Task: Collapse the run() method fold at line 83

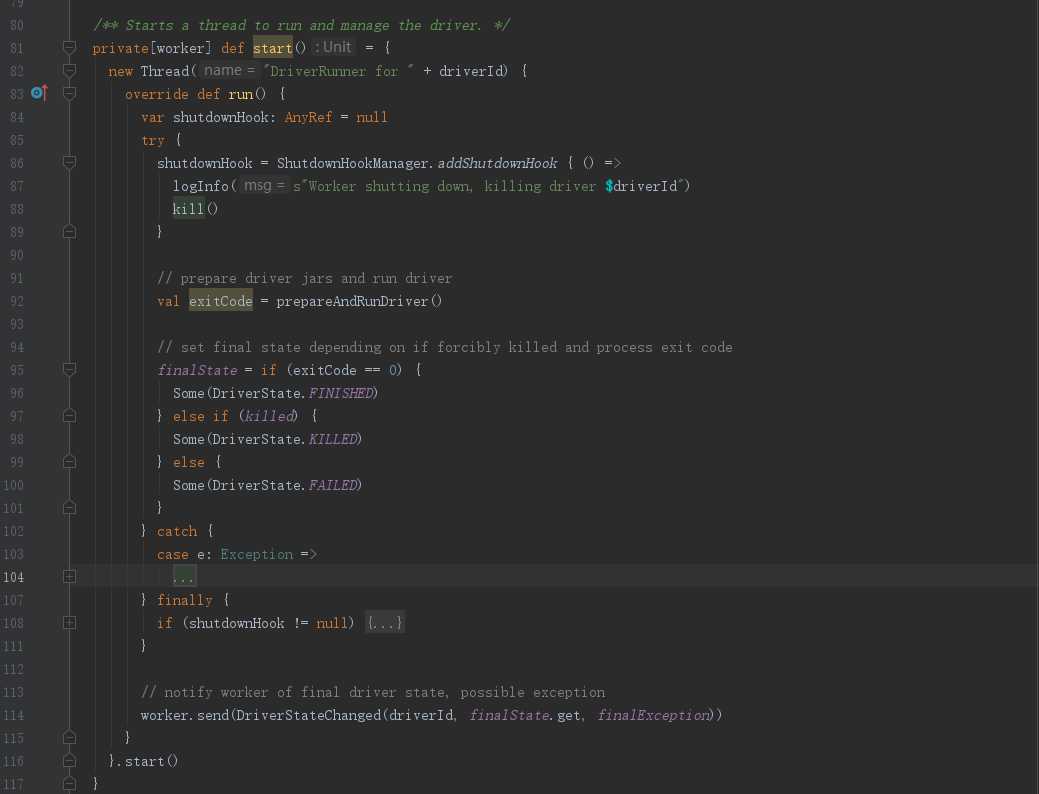Action: (69, 93)
